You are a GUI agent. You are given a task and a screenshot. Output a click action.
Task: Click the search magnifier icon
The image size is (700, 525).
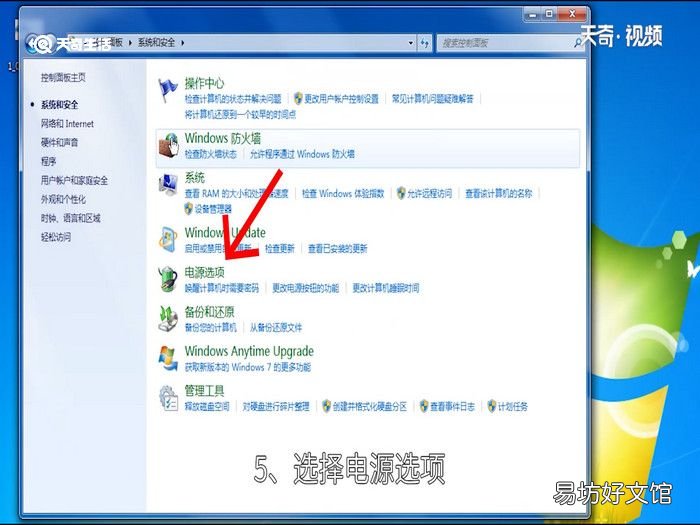[x=578, y=43]
